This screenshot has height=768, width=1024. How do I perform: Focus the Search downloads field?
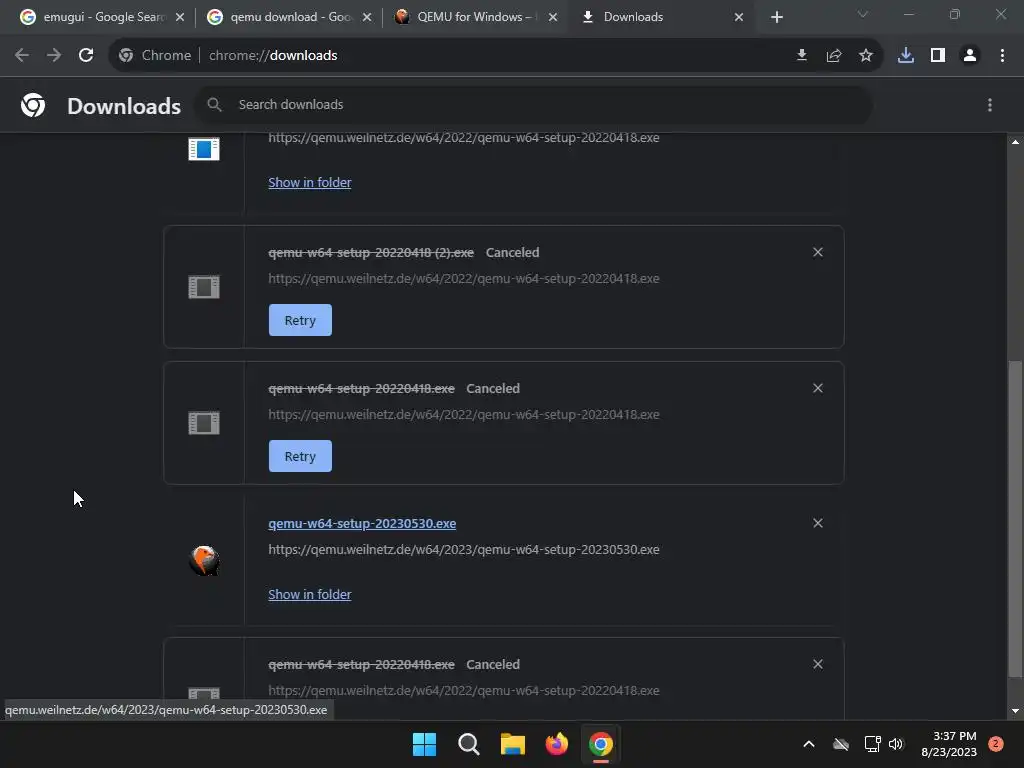pyautogui.click(x=533, y=104)
